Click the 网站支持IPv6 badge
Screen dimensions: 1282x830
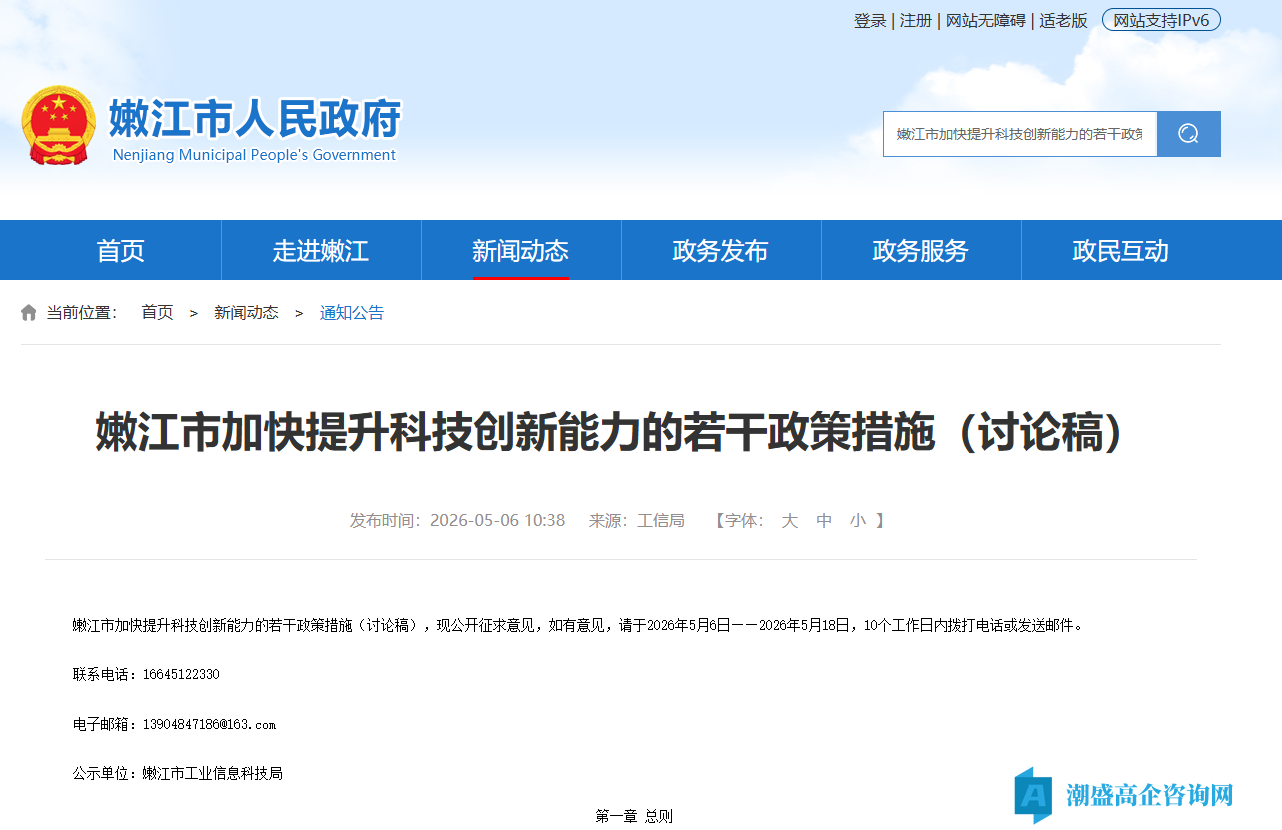(x=1161, y=20)
